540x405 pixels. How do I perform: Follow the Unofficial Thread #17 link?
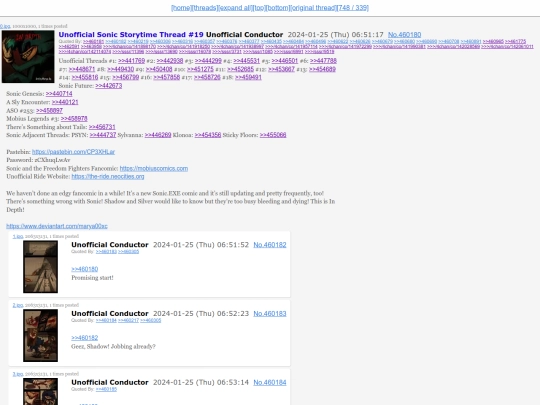pos(207,77)
